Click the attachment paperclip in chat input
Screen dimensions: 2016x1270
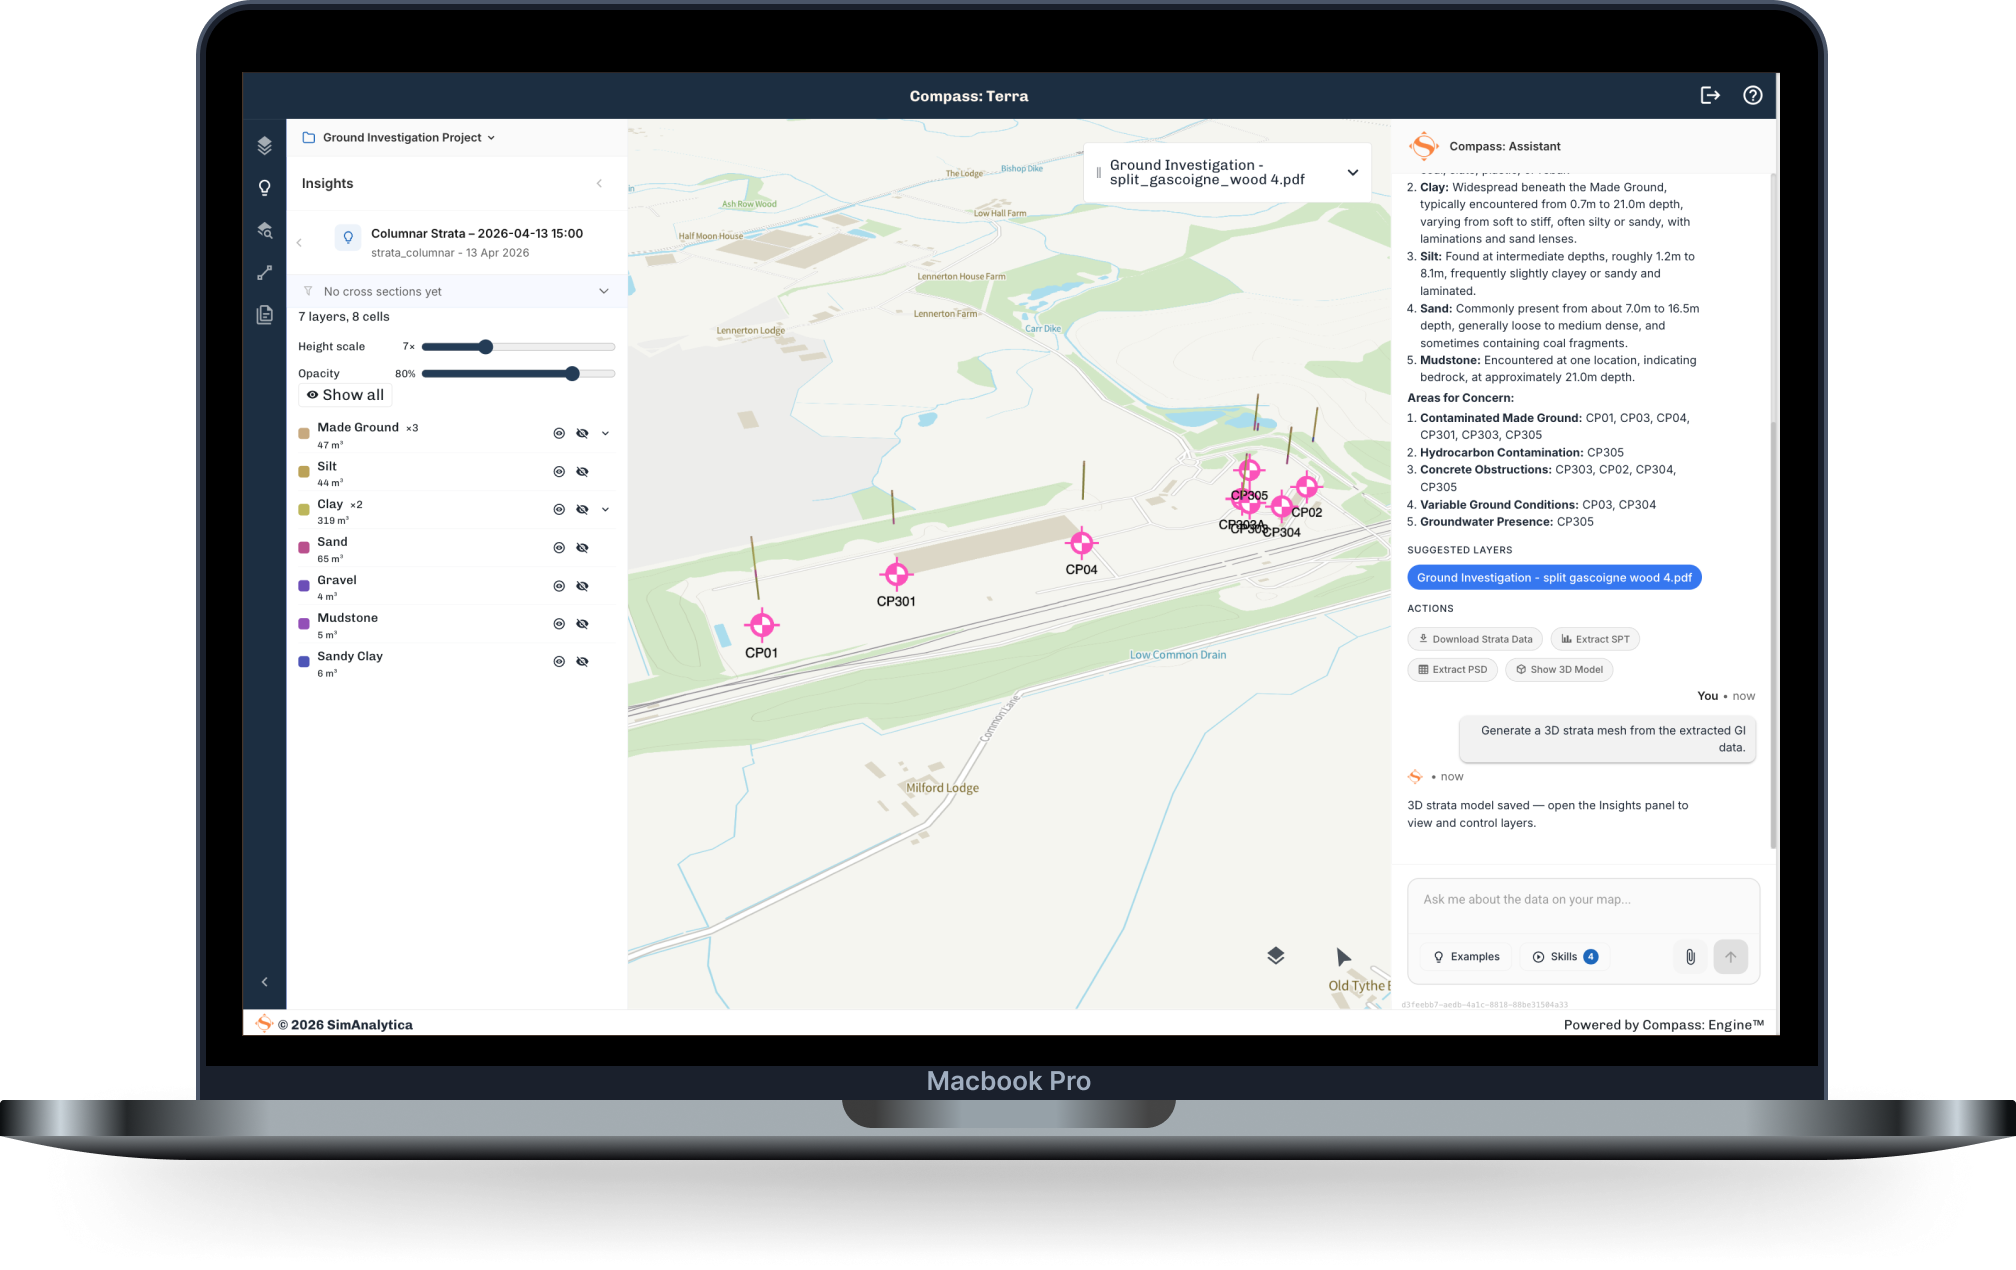1690,956
